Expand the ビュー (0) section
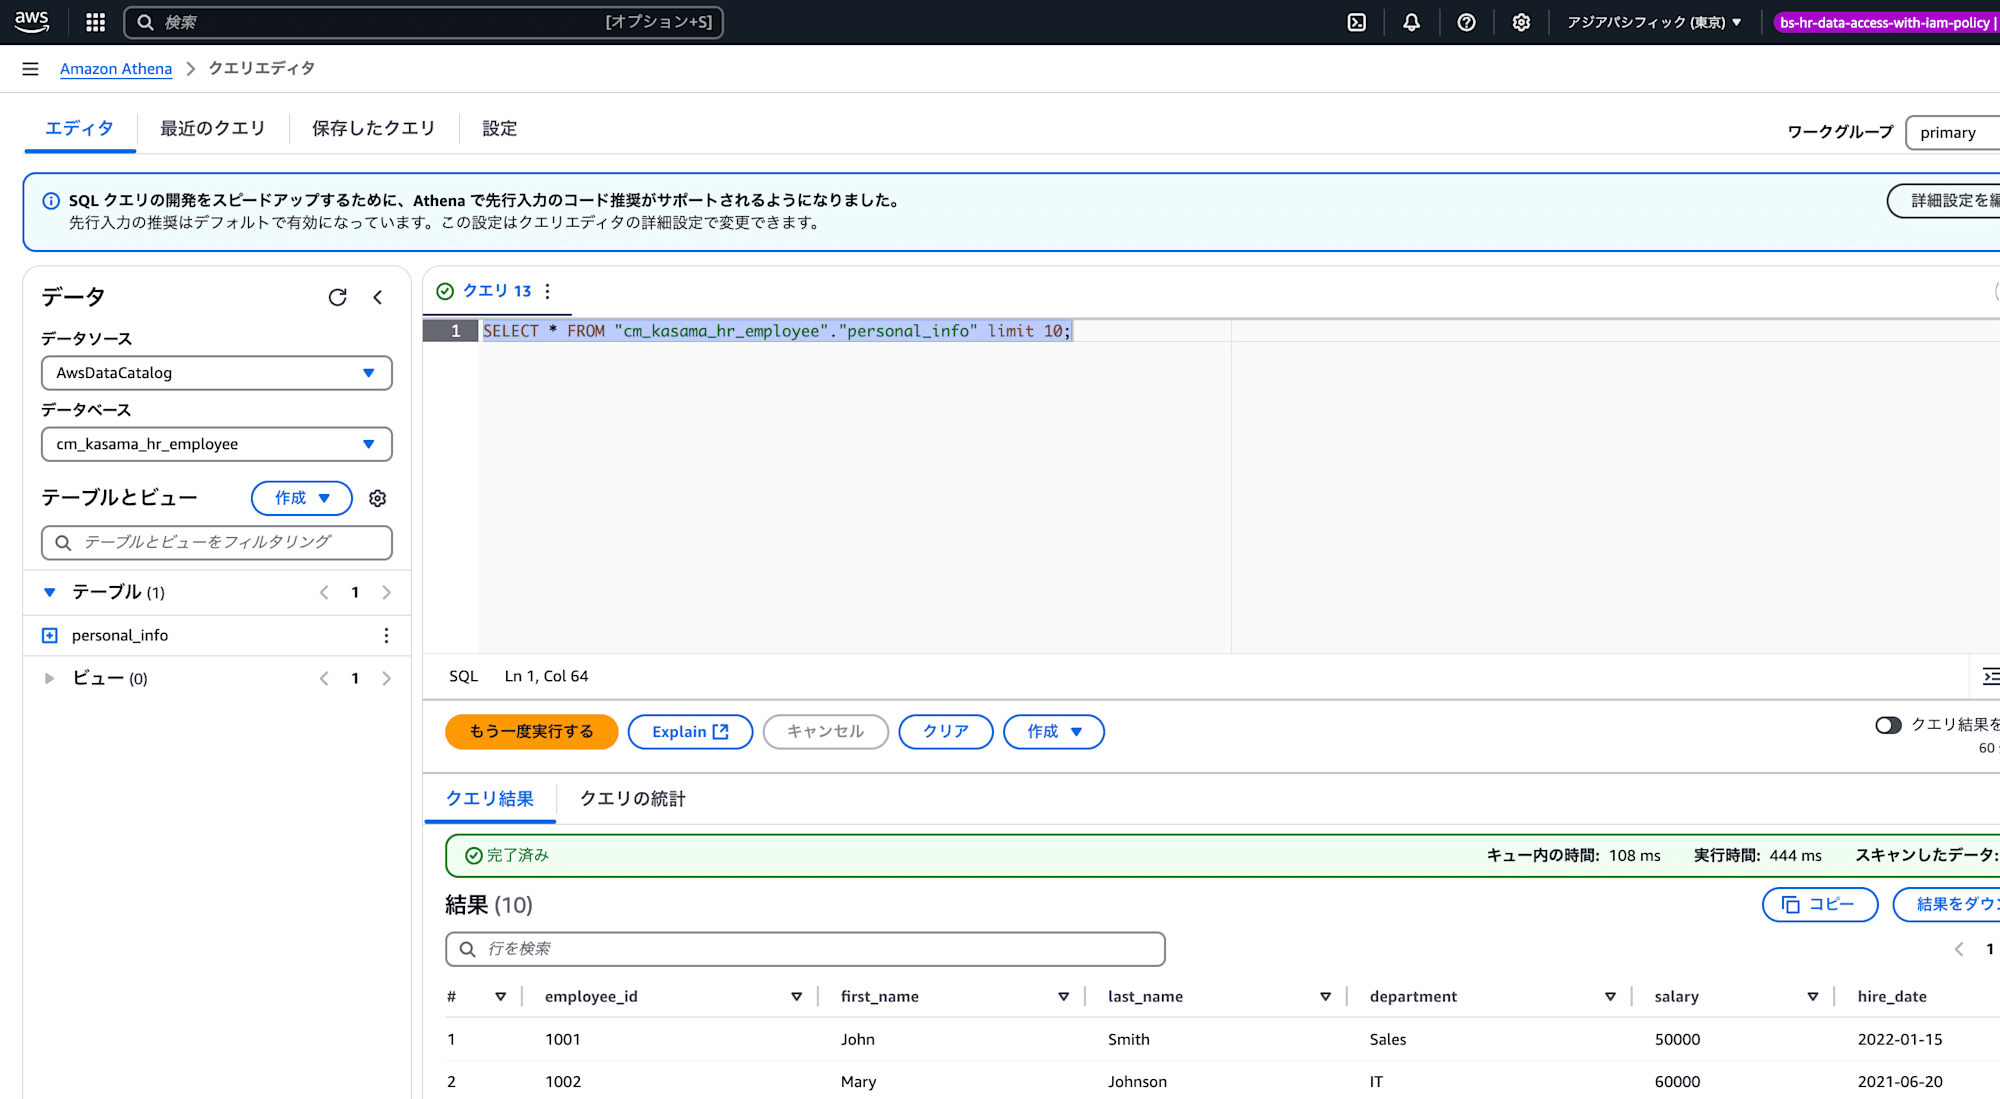Image resolution: width=2000 pixels, height=1099 pixels. point(50,679)
